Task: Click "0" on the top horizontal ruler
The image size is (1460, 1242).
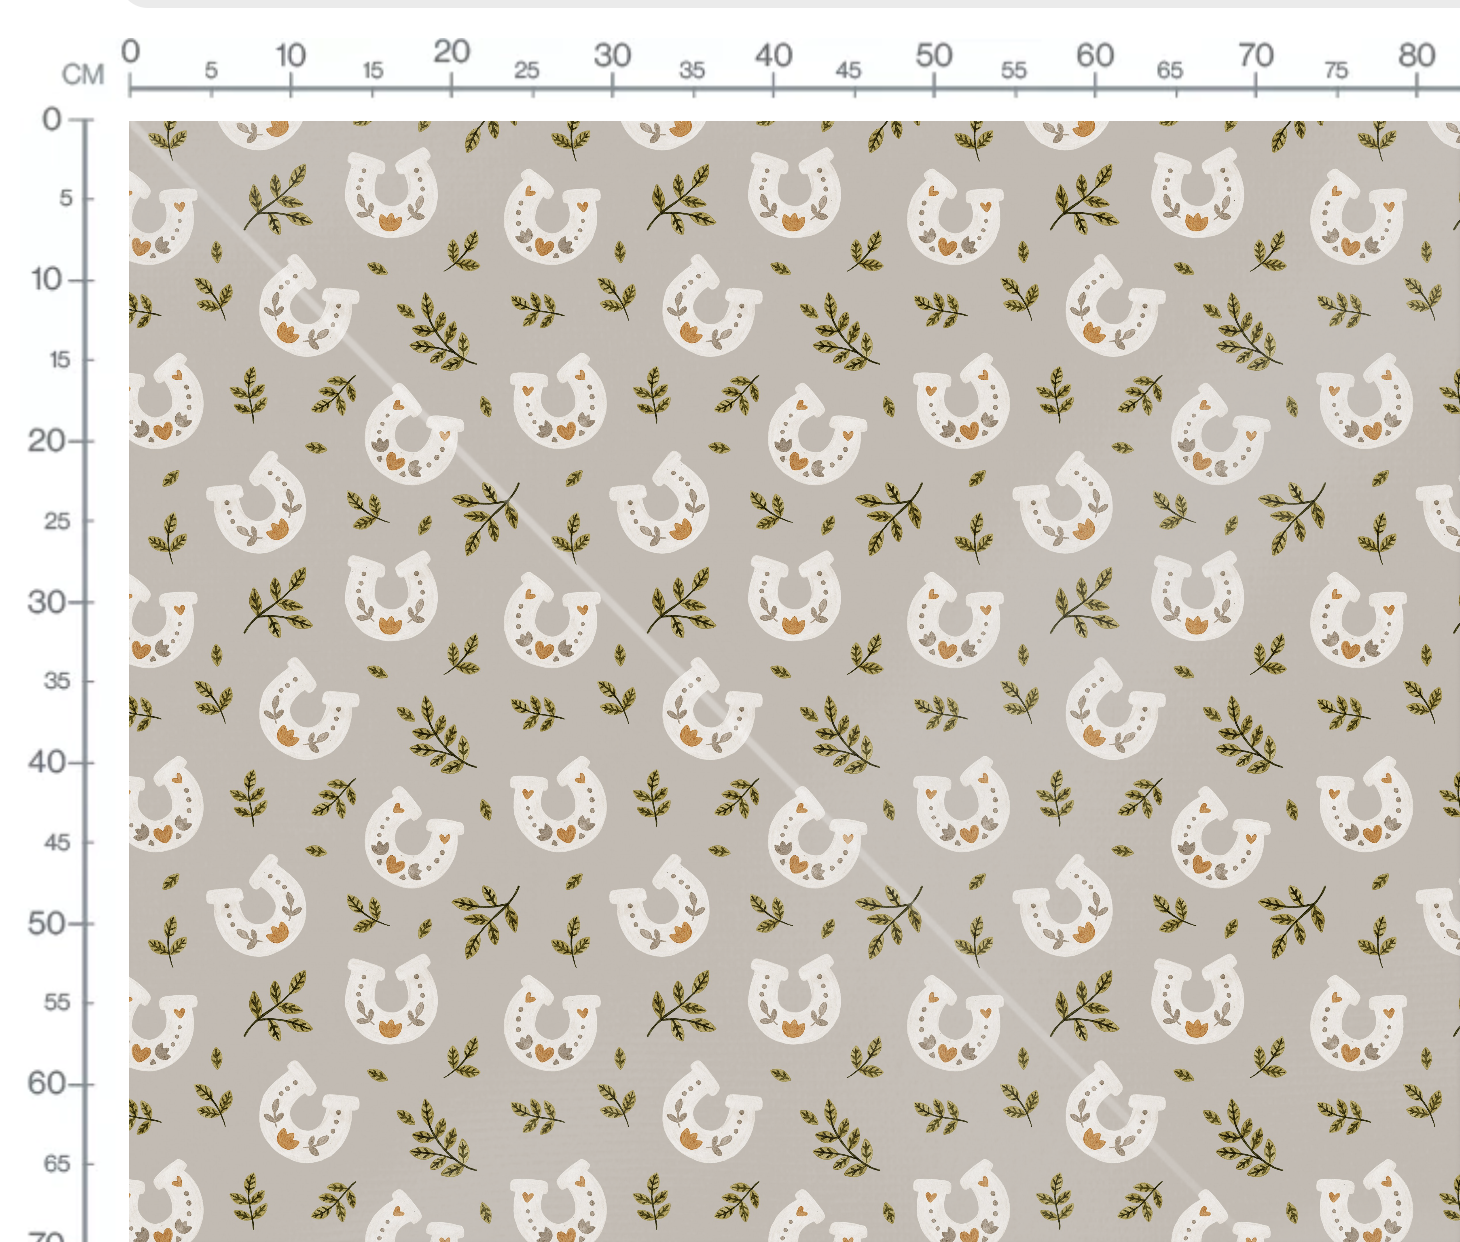Action: tap(131, 52)
